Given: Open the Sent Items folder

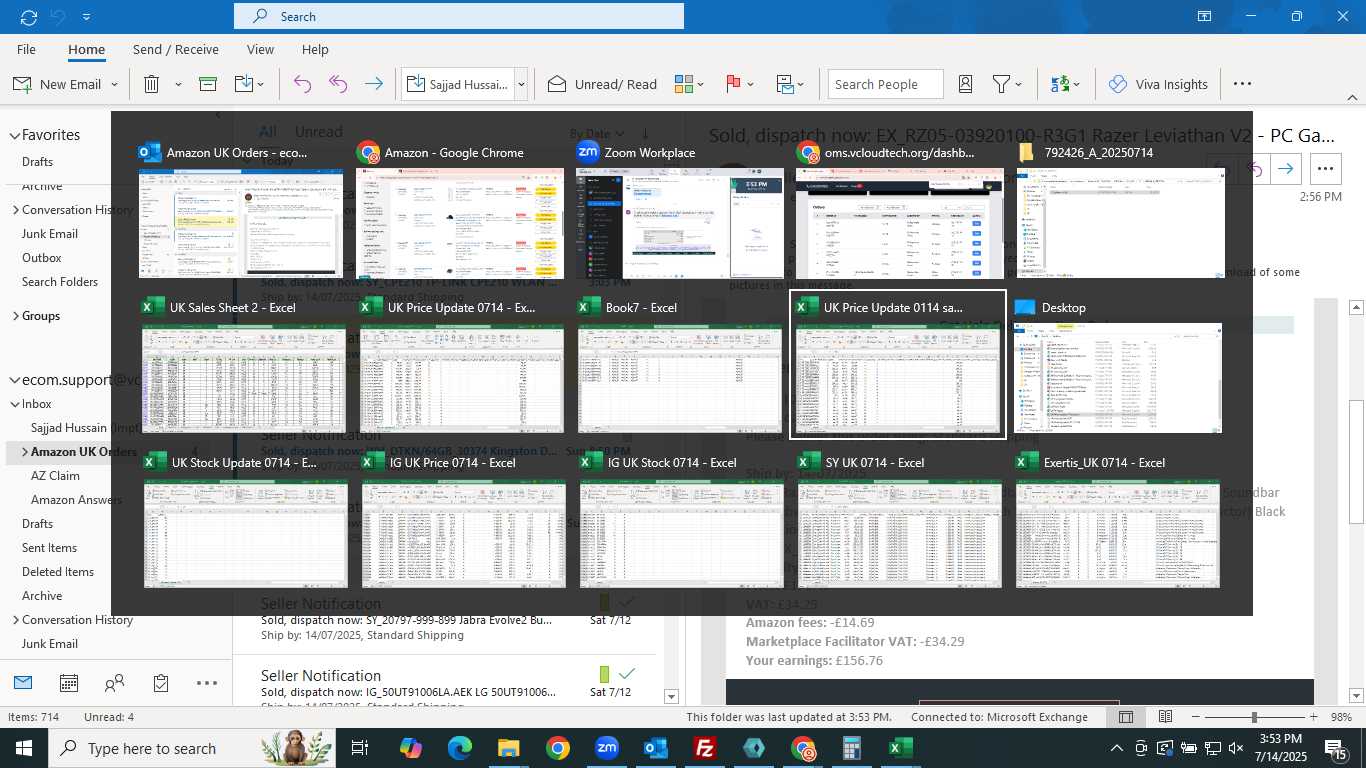Looking at the screenshot, I should click(x=49, y=548).
